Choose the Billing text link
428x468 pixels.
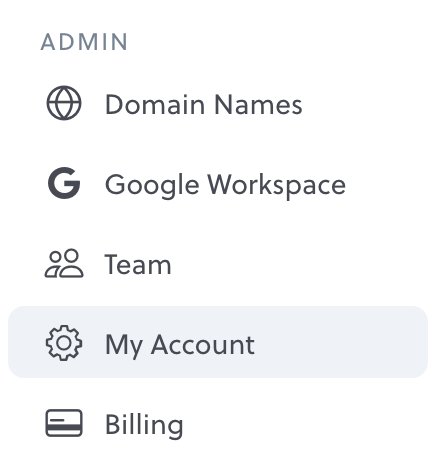pos(144,425)
